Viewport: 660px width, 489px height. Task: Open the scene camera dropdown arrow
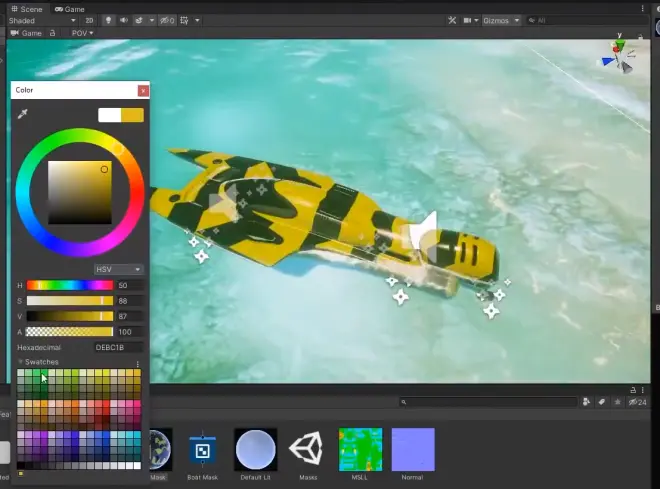476,20
